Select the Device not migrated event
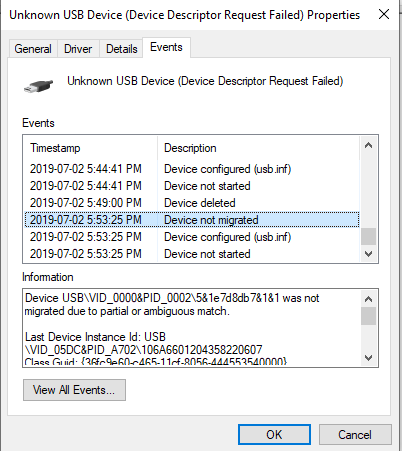 coord(192,220)
